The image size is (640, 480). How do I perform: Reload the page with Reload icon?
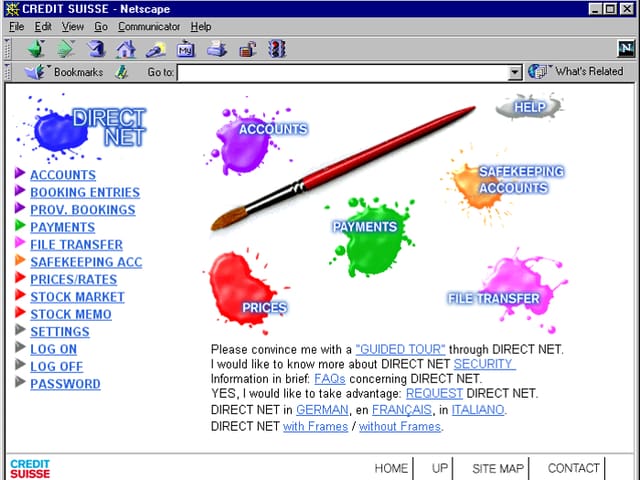(97, 49)
